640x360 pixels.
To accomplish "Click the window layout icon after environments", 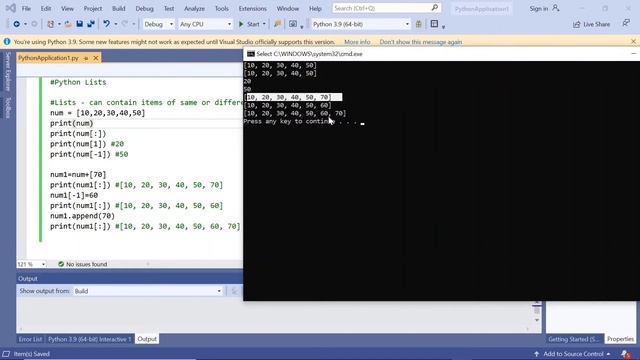I will [434, 24].
